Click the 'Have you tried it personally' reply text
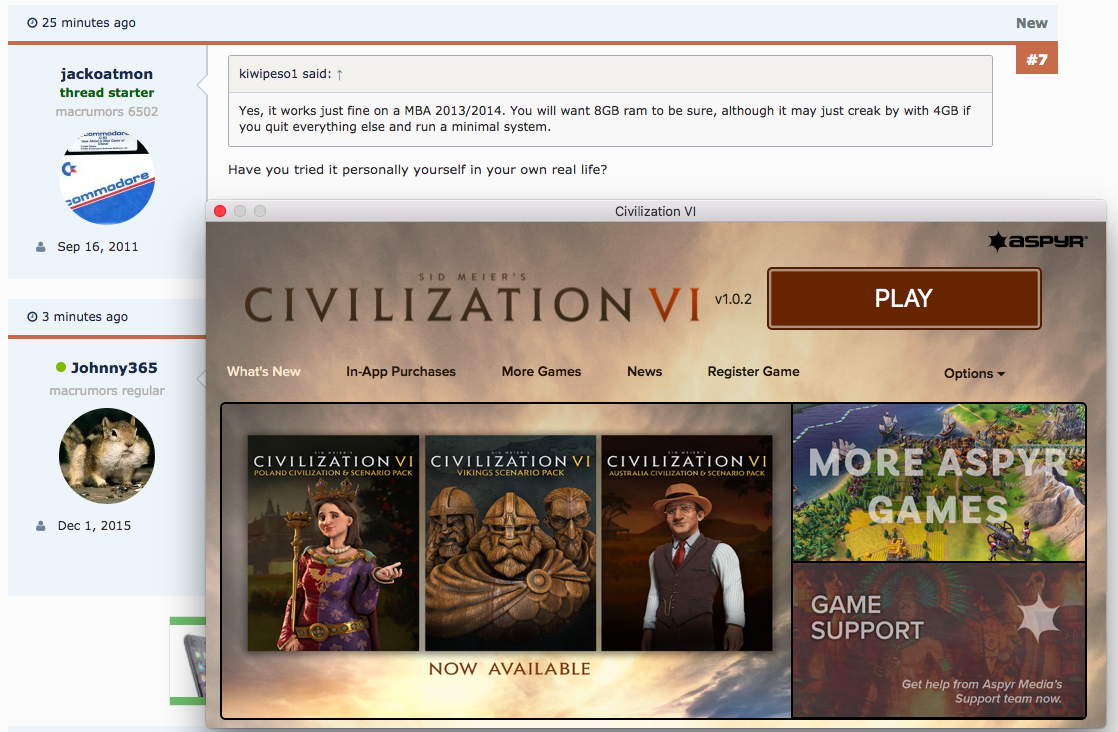 [x=418, y=170]
